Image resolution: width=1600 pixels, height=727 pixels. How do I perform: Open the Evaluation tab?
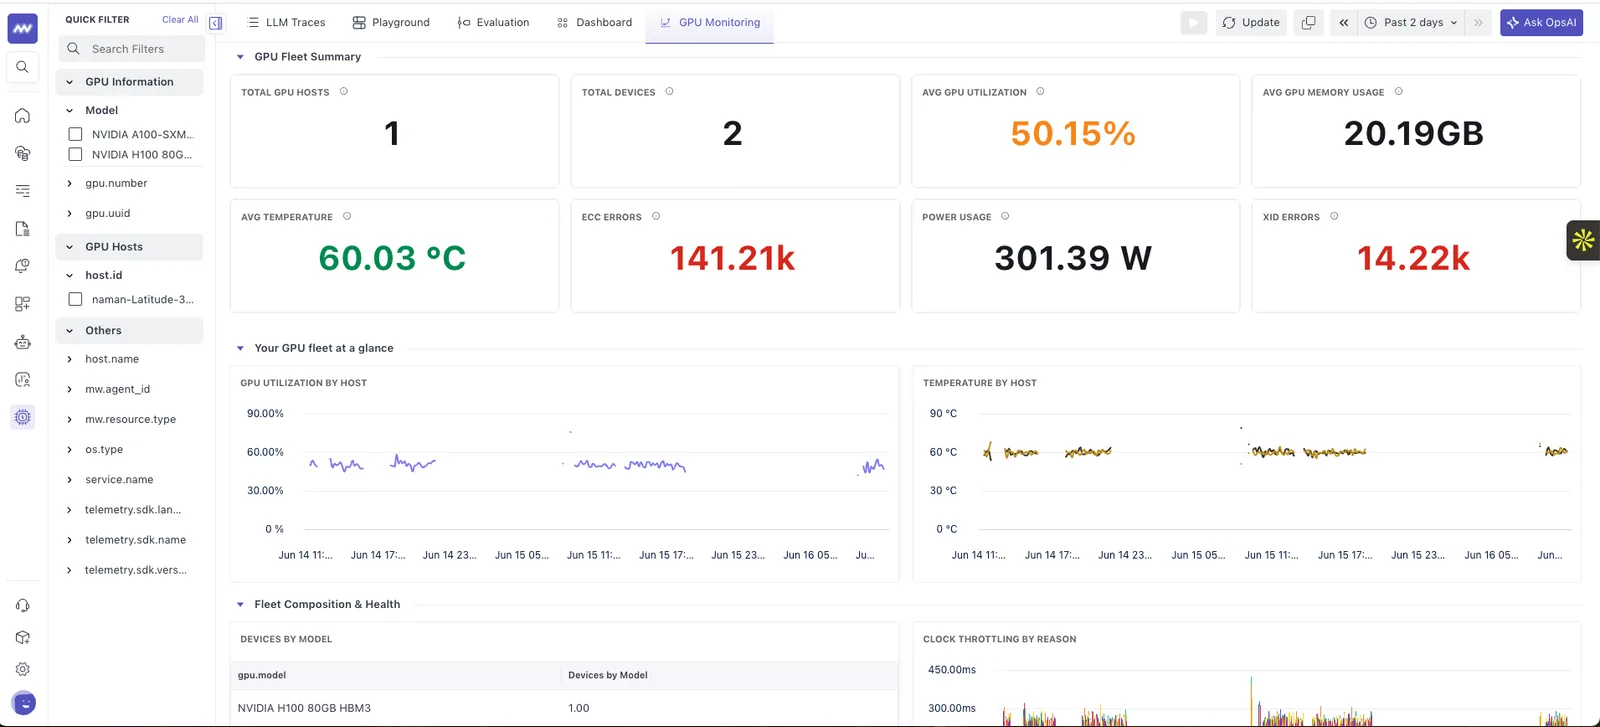(493, 22)
